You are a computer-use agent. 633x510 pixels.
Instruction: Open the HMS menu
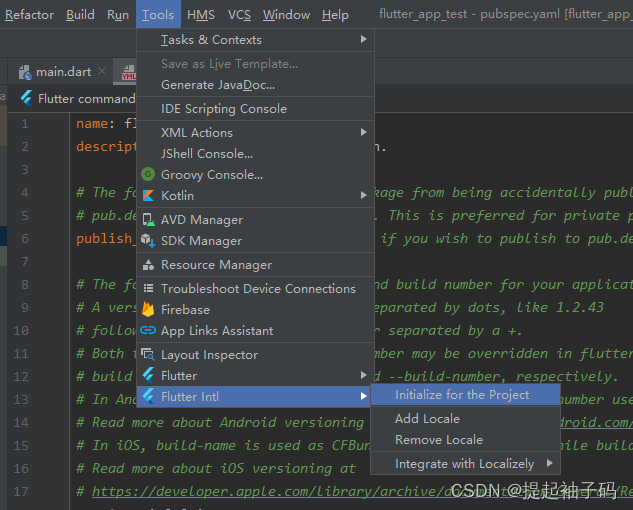tap(201, 15)
